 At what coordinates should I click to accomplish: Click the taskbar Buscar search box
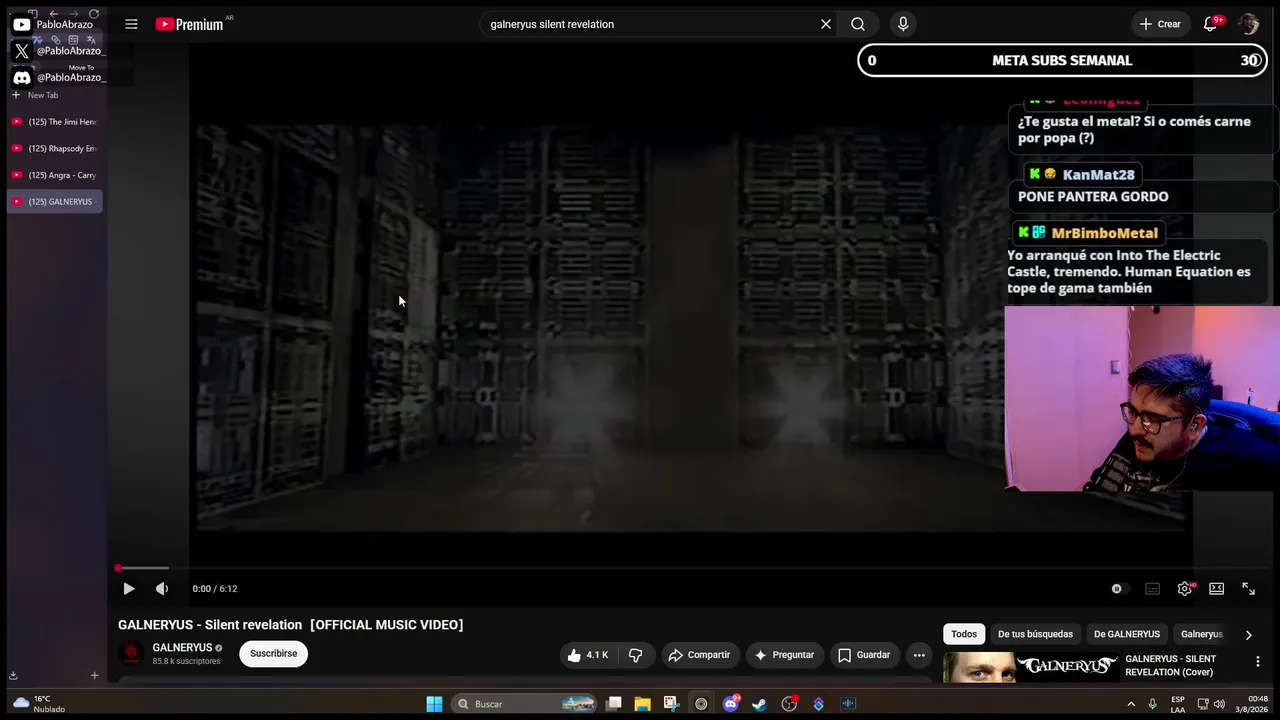pyautogui.click(x=525, y=704)
